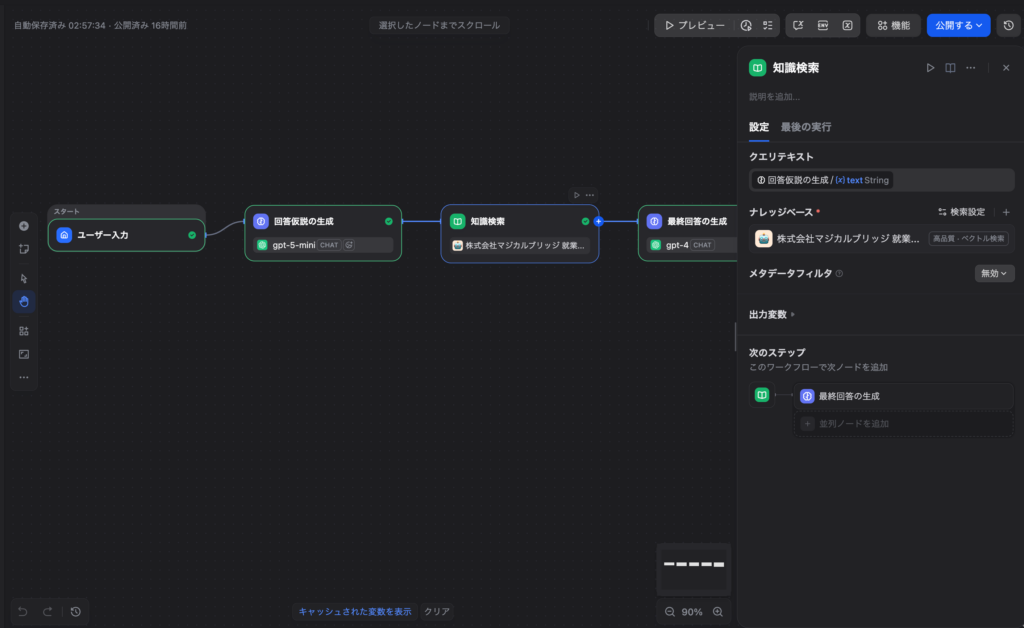This screenshot has width=1024, height=628.
Task: Click the 機能 button in top toolbar
Action: coord(893,24)
